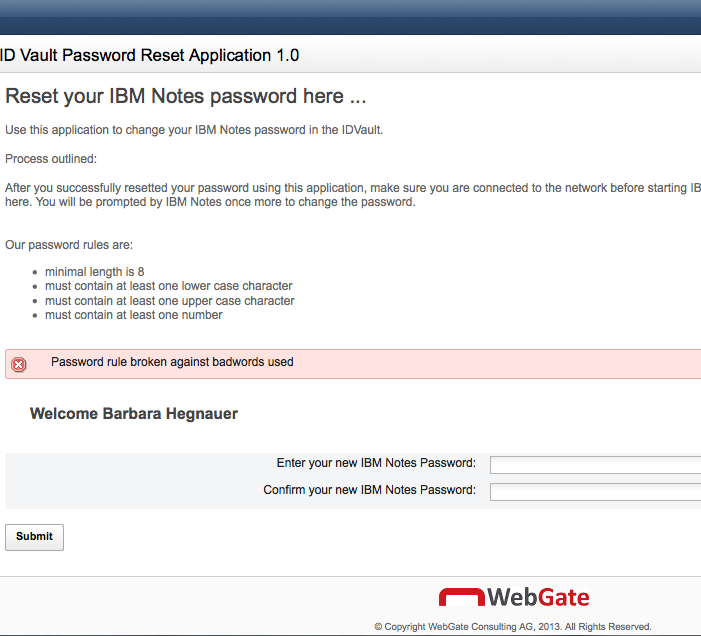Click the 'at least one upper case character' rule
Image resolution: width=701 pixels, height=636 pixels.
coord(169,301)
